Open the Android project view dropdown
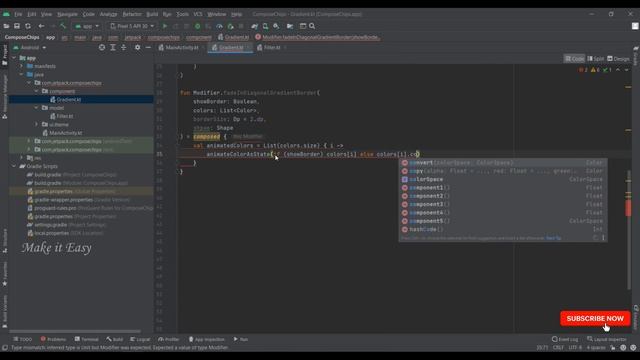Viewport: 640px width, 360px height. [30, 47]
